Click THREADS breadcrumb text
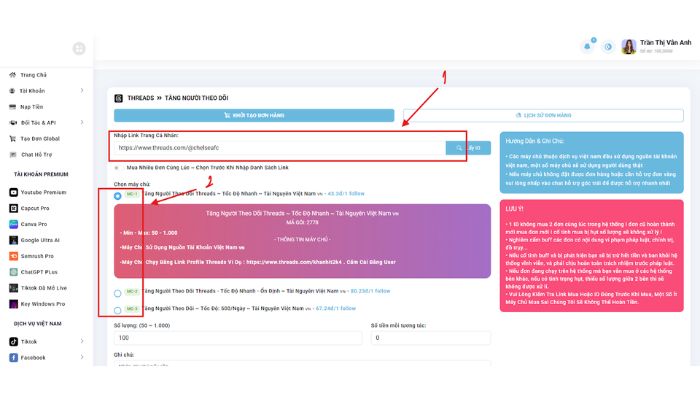Viewport: 700px width, 400px height. [141, 98]
